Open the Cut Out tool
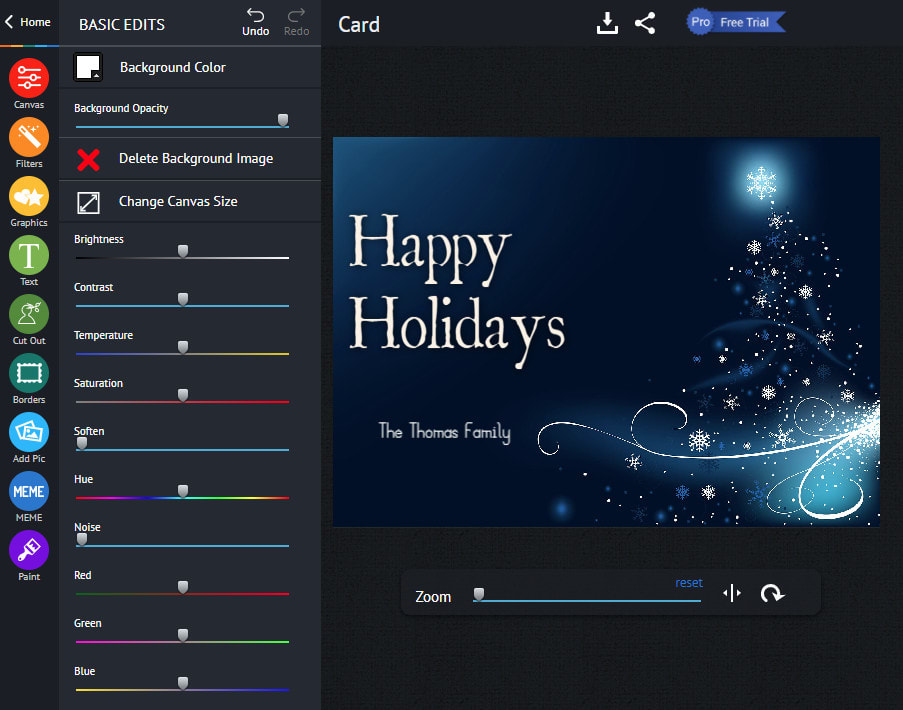The height and width of the screenshot is (710, 903). click(x=29, y=320)
